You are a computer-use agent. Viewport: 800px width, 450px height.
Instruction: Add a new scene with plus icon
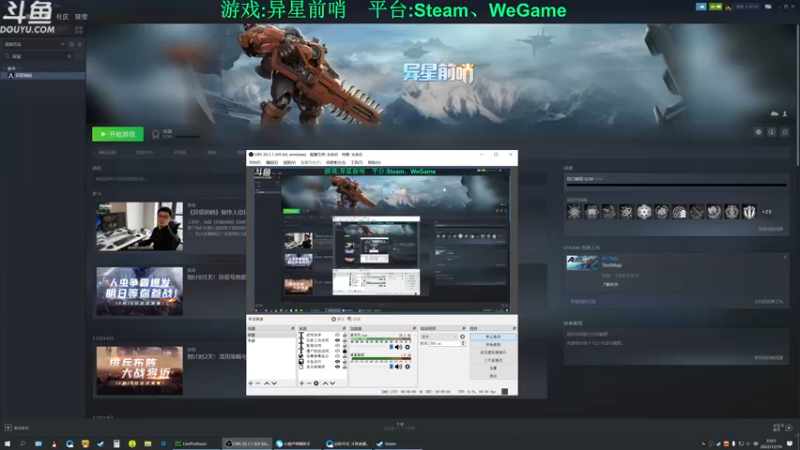(x=251, y=383)
